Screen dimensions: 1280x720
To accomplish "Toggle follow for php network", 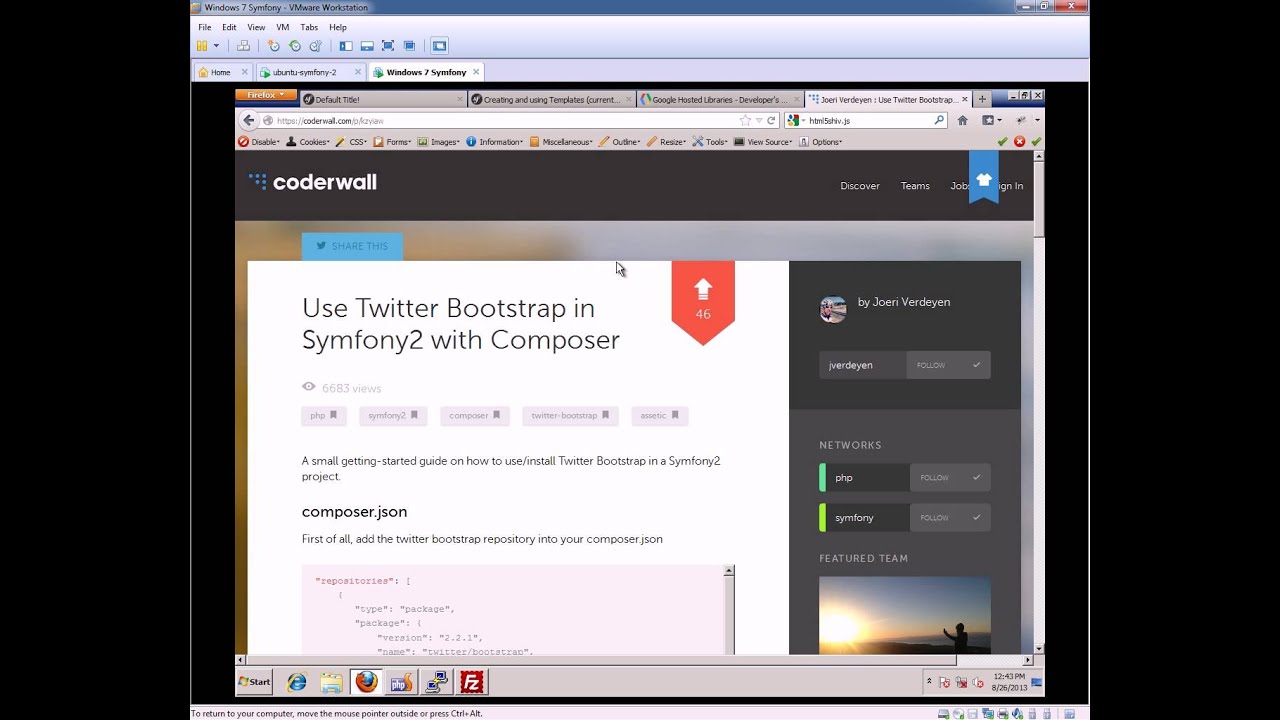I will 950,477.
